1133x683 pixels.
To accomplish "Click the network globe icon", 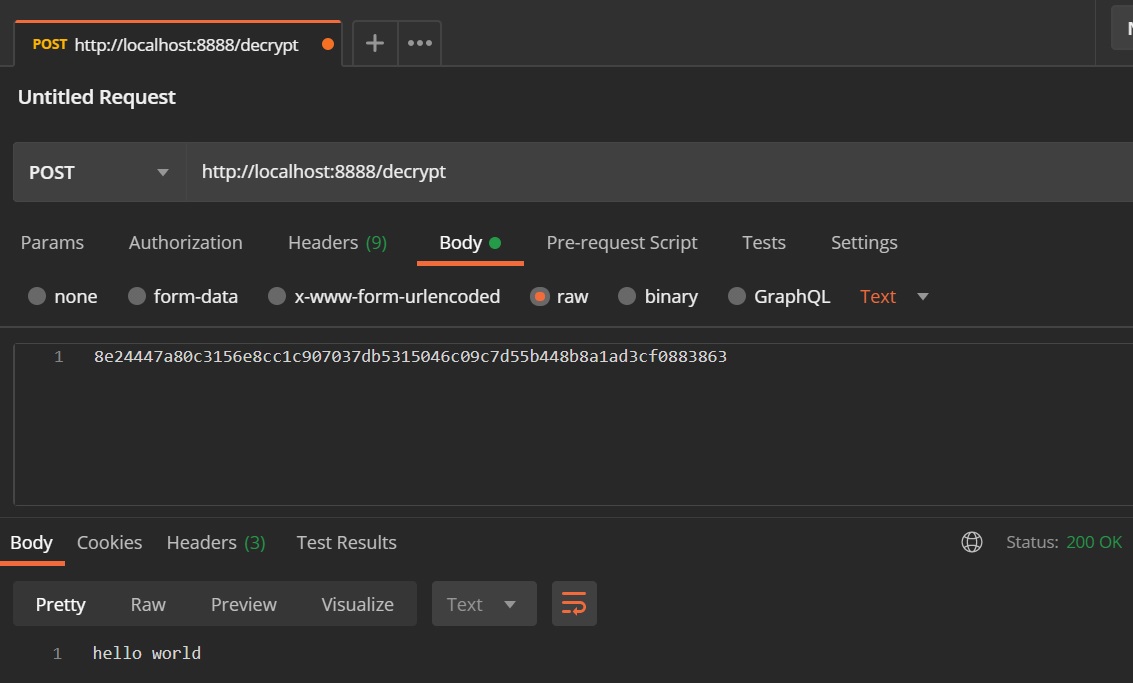I will 971,542.
